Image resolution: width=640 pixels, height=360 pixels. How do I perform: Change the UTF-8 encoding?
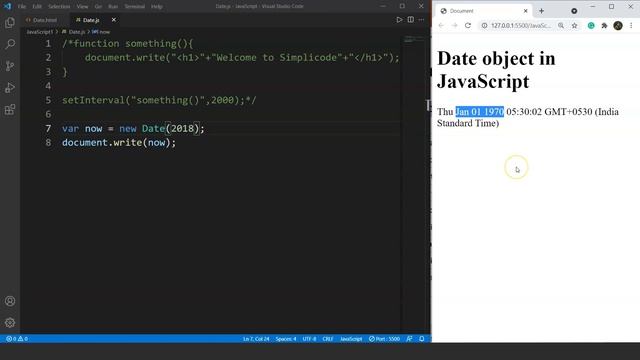309,339
